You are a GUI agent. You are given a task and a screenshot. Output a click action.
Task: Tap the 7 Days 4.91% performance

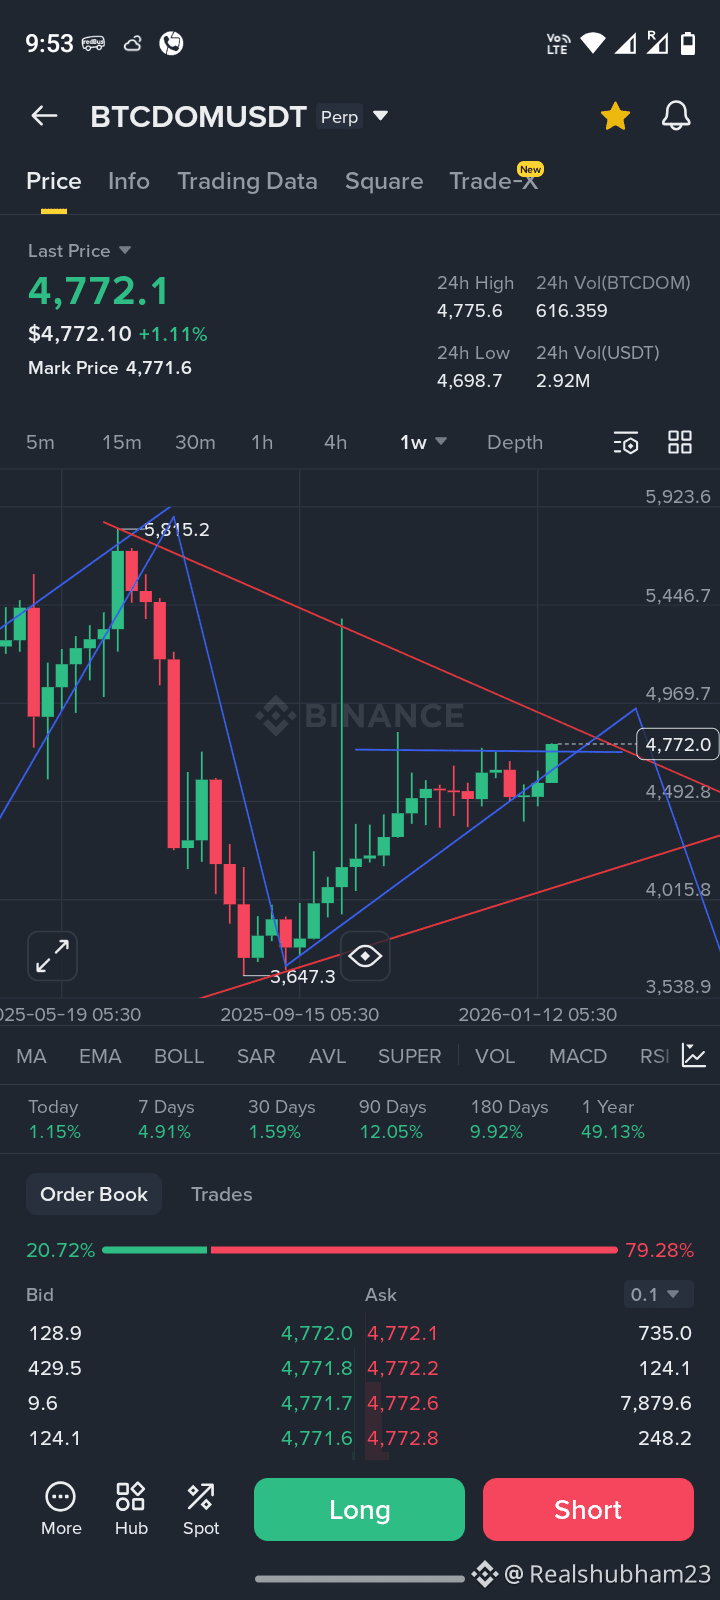coord(166,1119)
